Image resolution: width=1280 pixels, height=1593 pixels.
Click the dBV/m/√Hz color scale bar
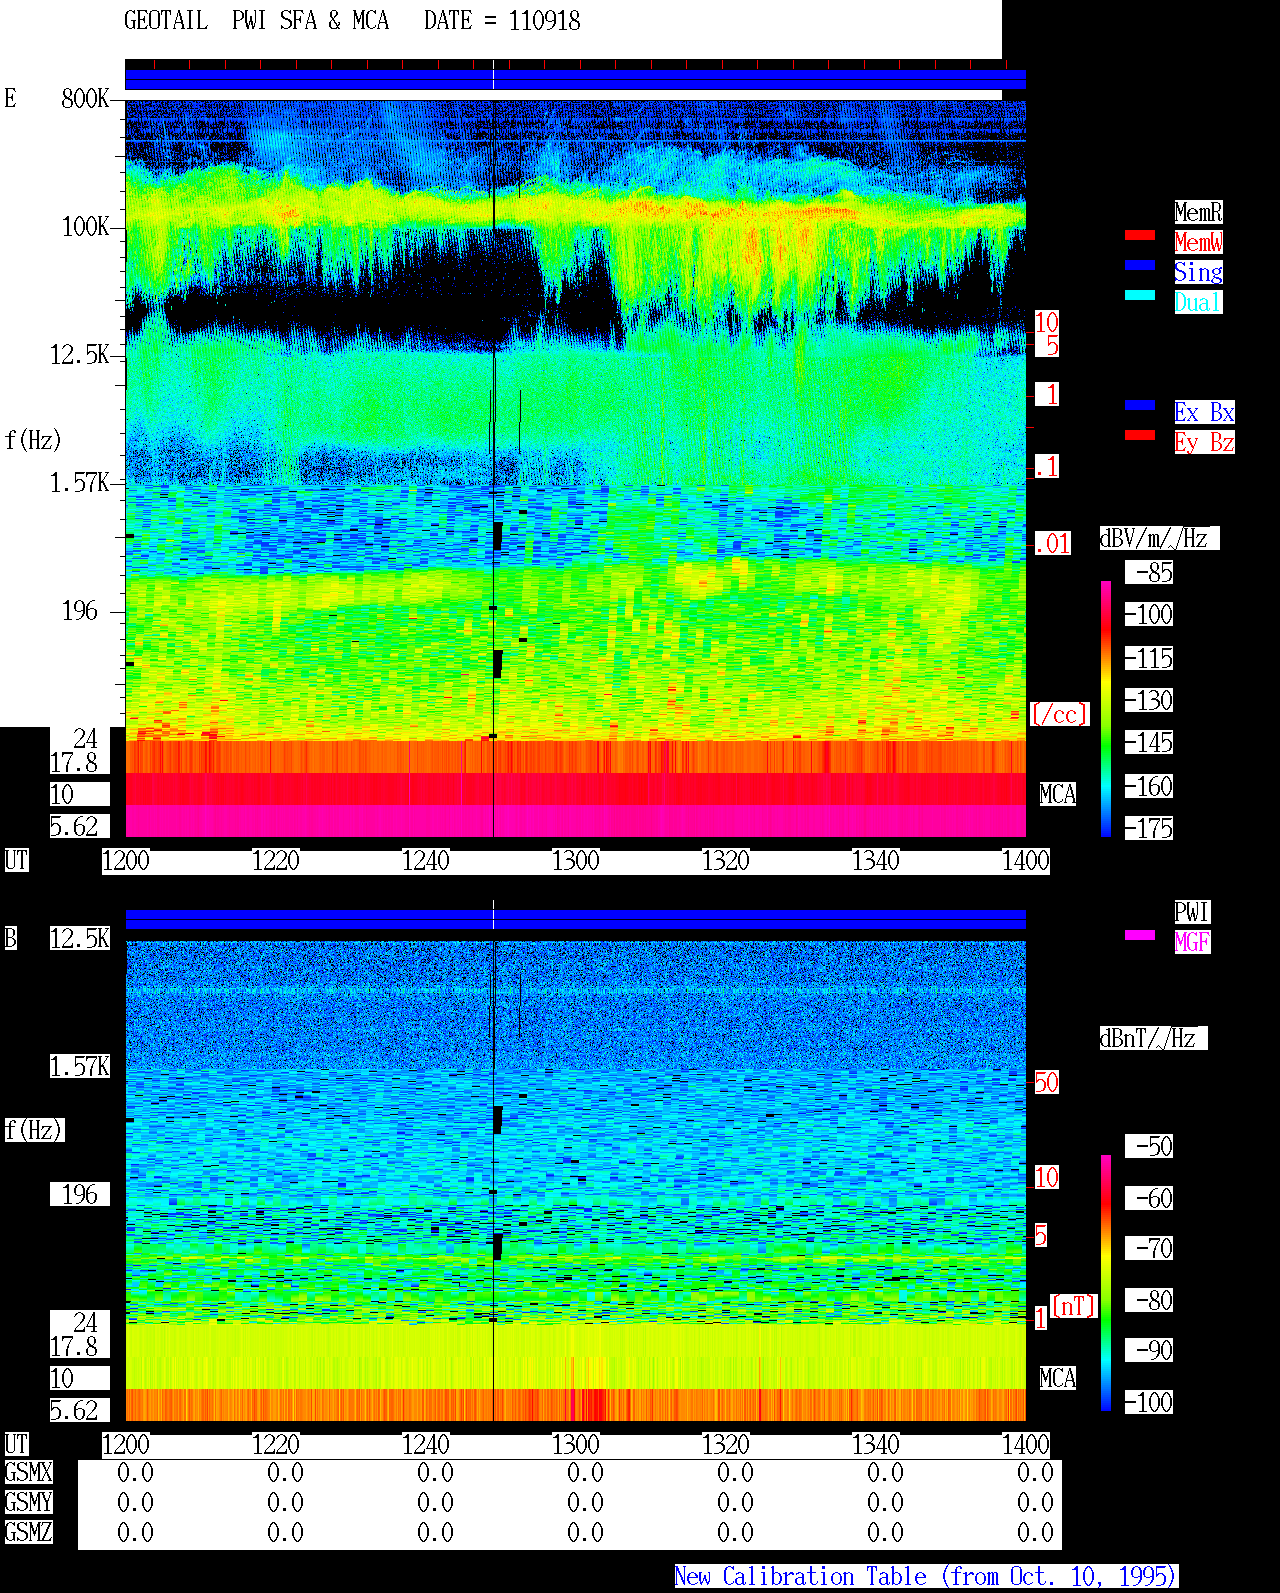click(1106, 708)
